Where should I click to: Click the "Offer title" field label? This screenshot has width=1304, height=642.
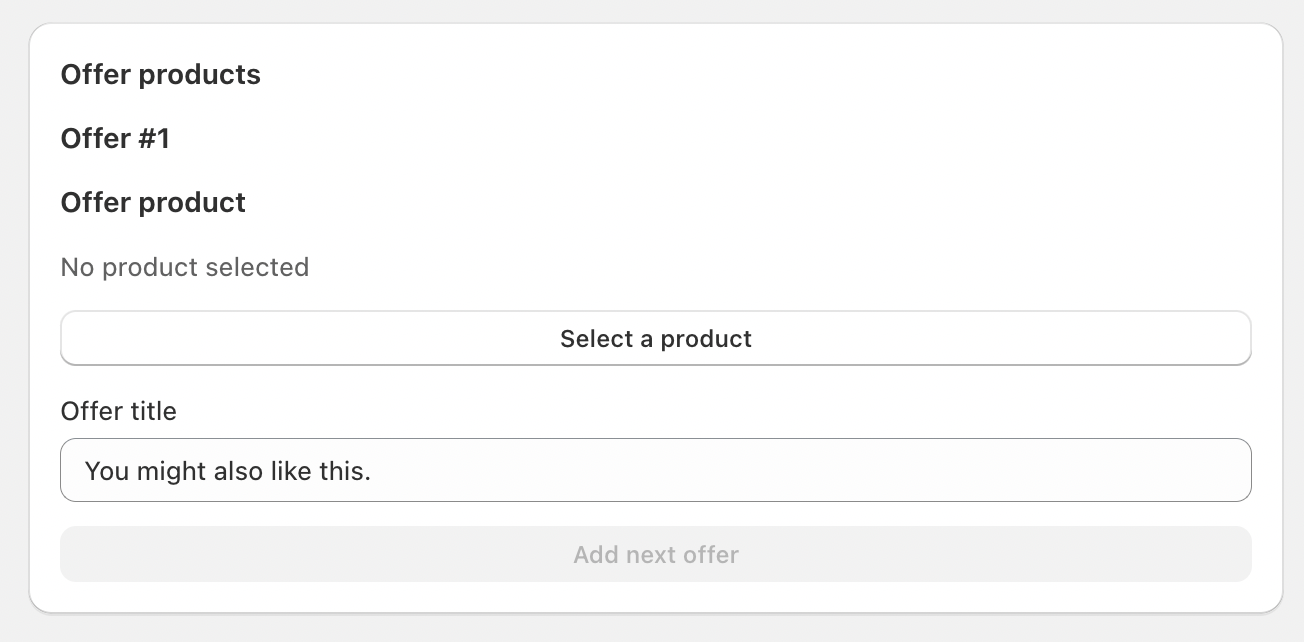(118, 411)
